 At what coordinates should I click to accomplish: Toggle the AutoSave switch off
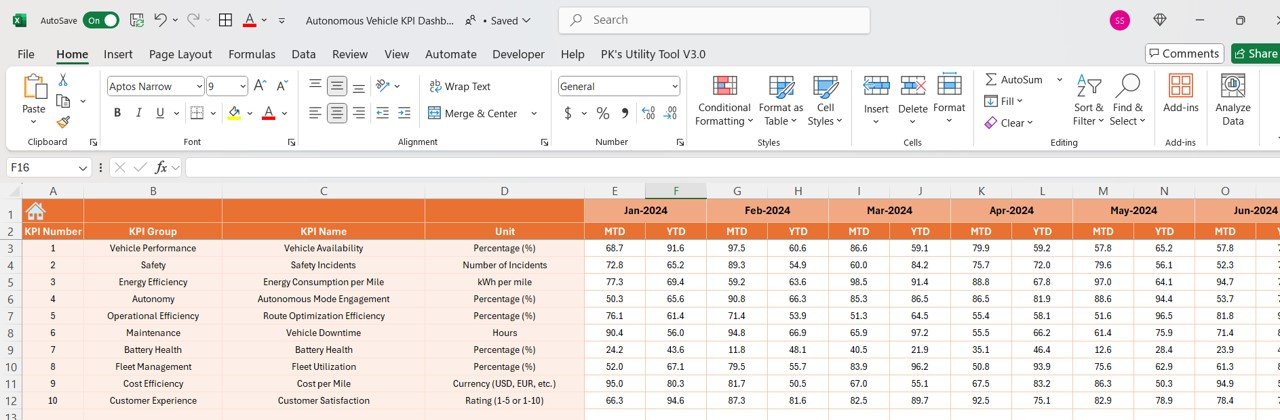point(101,20)
